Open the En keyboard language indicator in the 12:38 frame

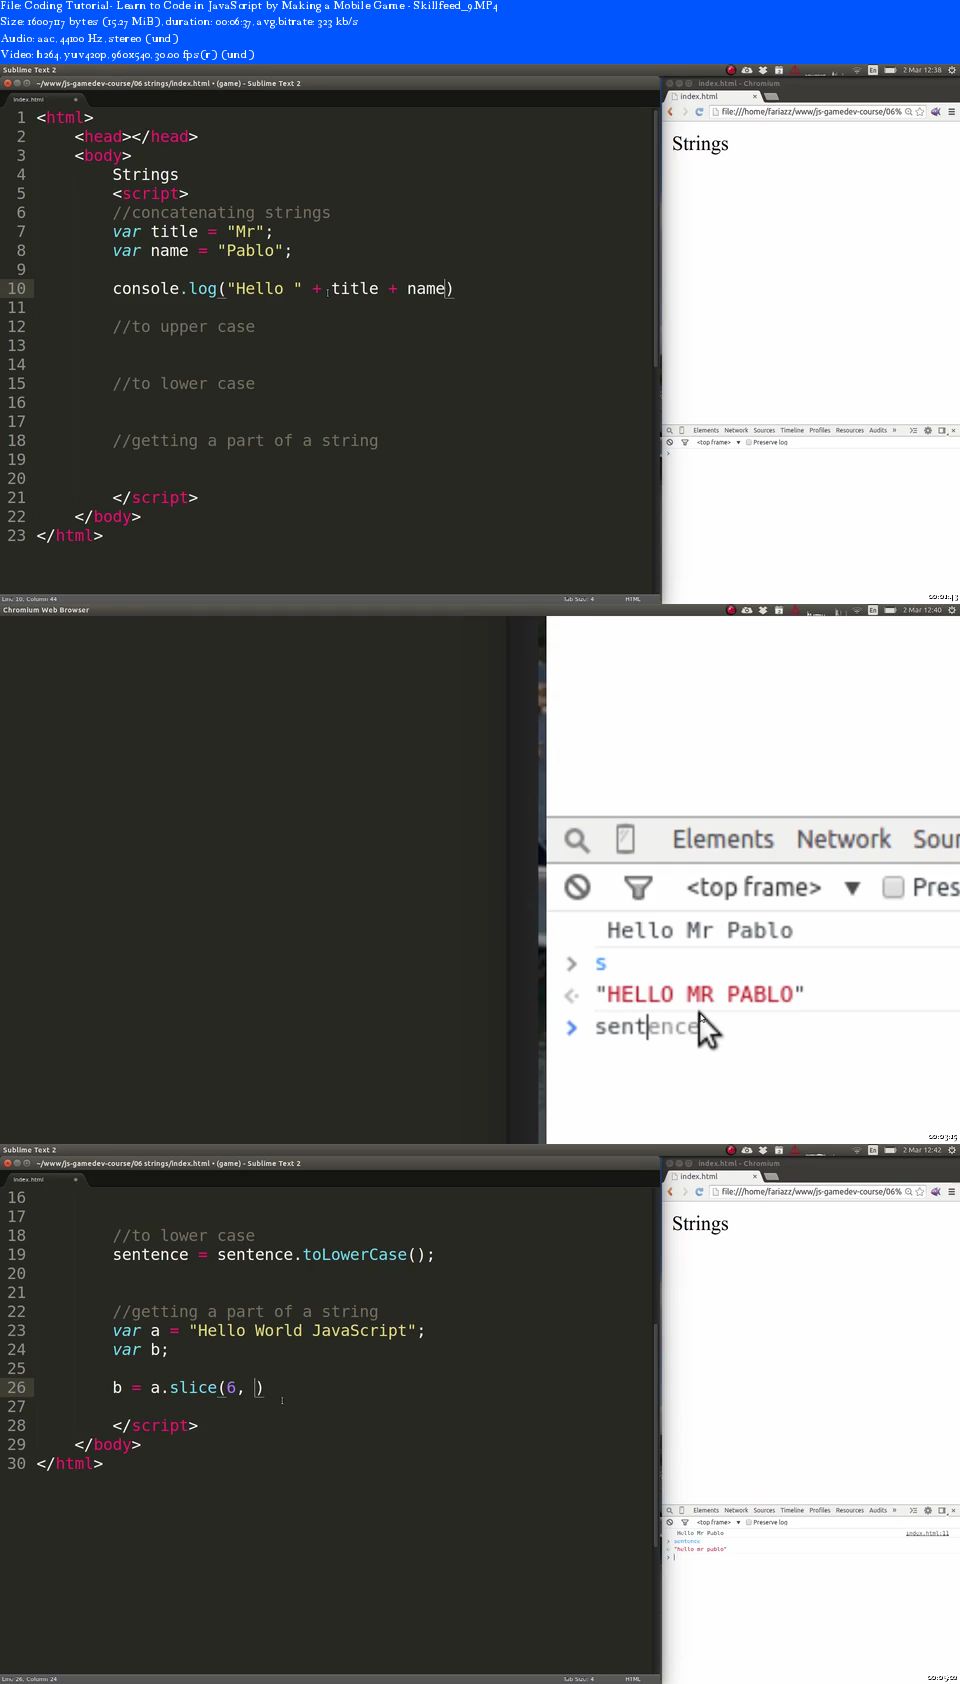(x=873, y=70)
